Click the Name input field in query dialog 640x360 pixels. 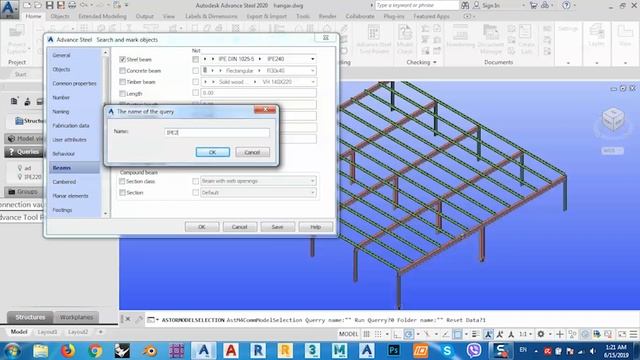[217, 132]
